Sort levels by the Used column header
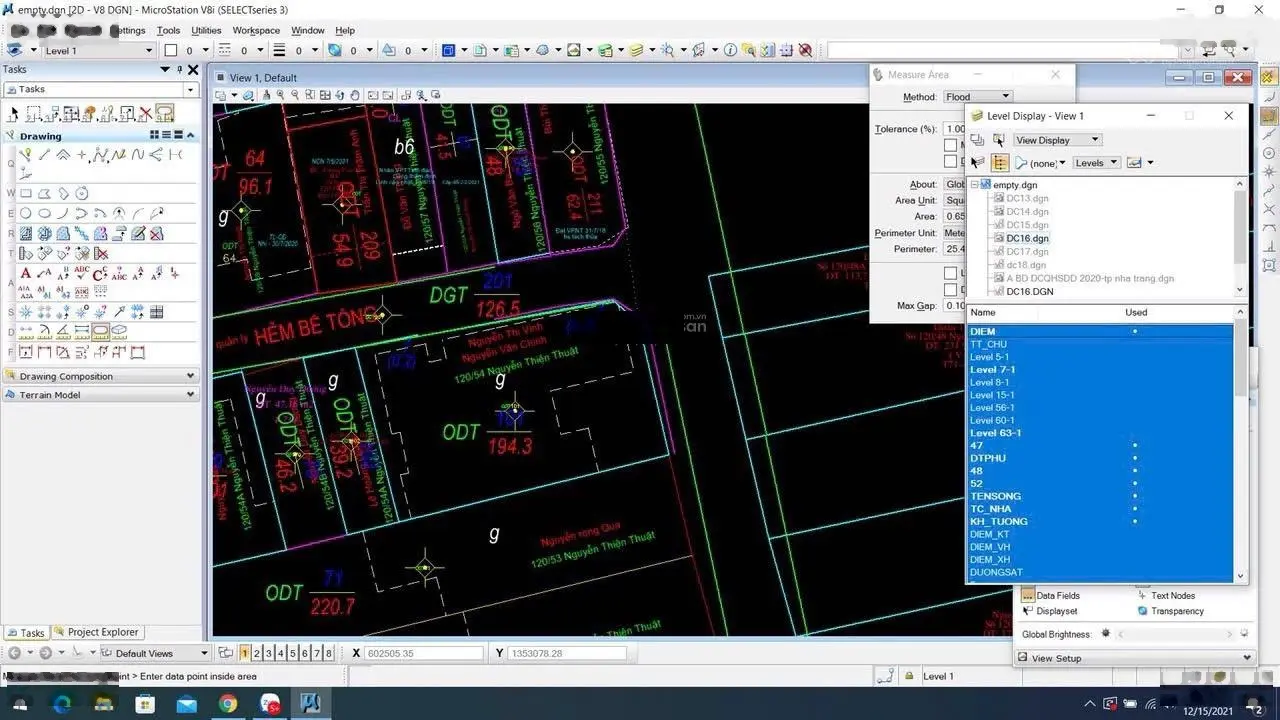Image resolution: width=1280 pixels, height=720 pixels. [x=1136, y=312]
